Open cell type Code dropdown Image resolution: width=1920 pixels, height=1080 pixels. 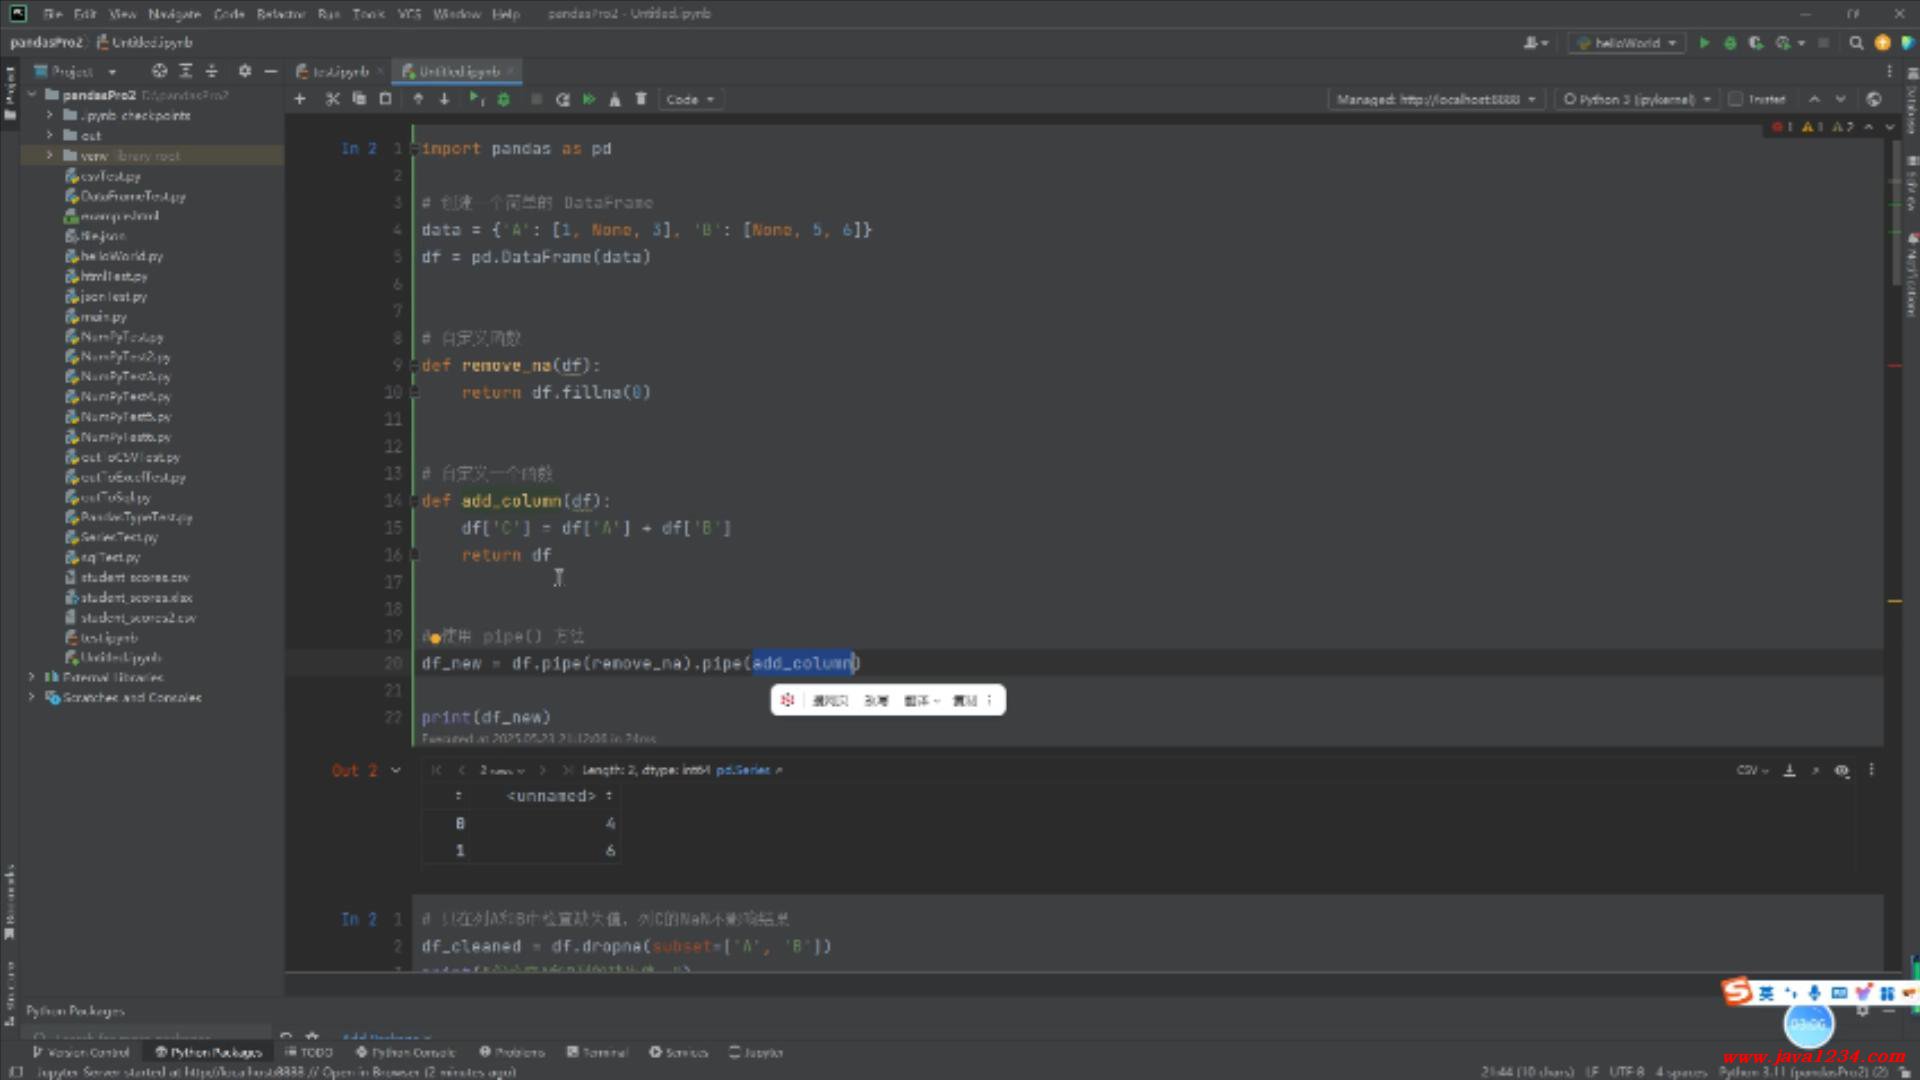[x=690, y=99]
